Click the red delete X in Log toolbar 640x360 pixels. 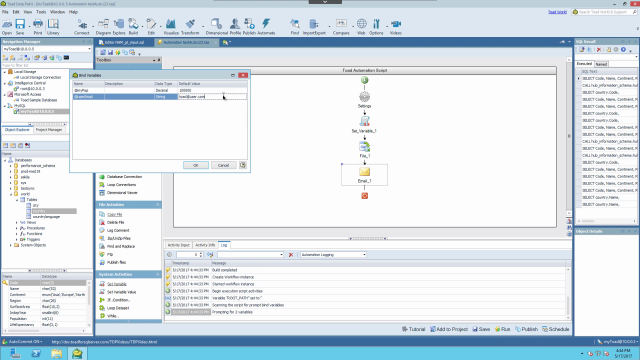(x=291, y=255)
